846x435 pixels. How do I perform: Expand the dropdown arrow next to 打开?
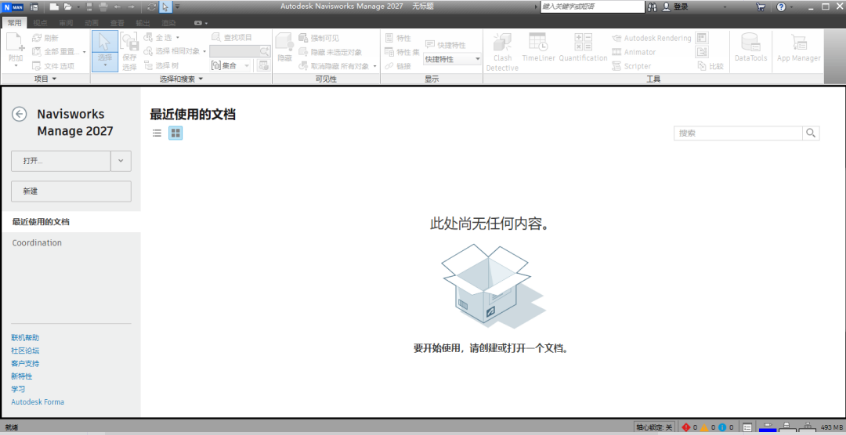click(121, 160)
